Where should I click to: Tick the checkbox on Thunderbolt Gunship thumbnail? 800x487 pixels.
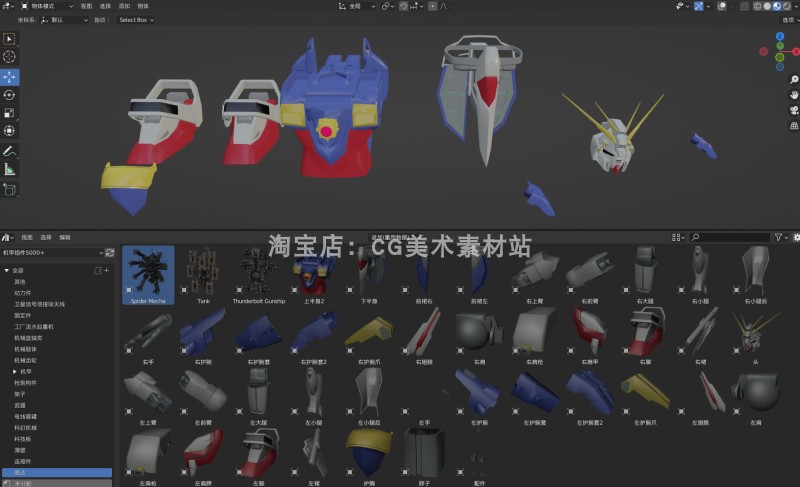pyautogui.click(x=239, y=290)
